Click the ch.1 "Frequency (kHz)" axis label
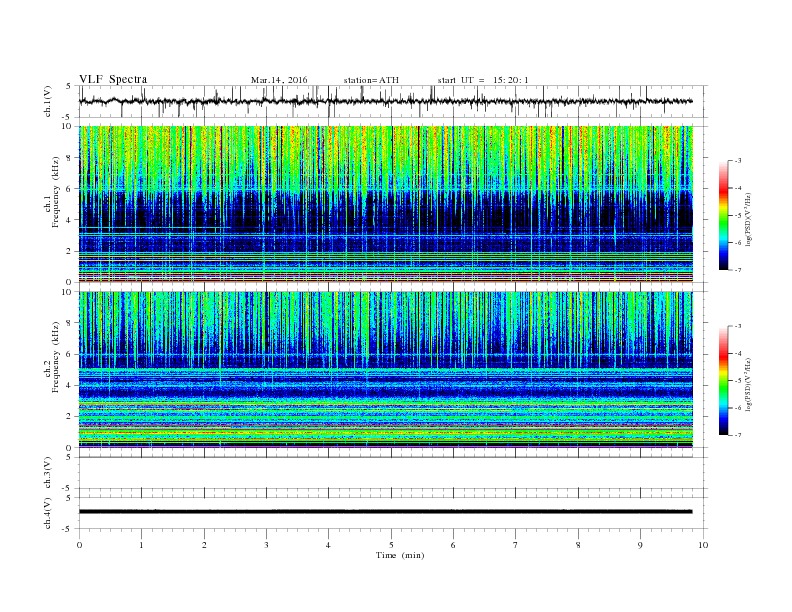Image resolution: width=792 pixels, height=612 pixels. [56, 192]
